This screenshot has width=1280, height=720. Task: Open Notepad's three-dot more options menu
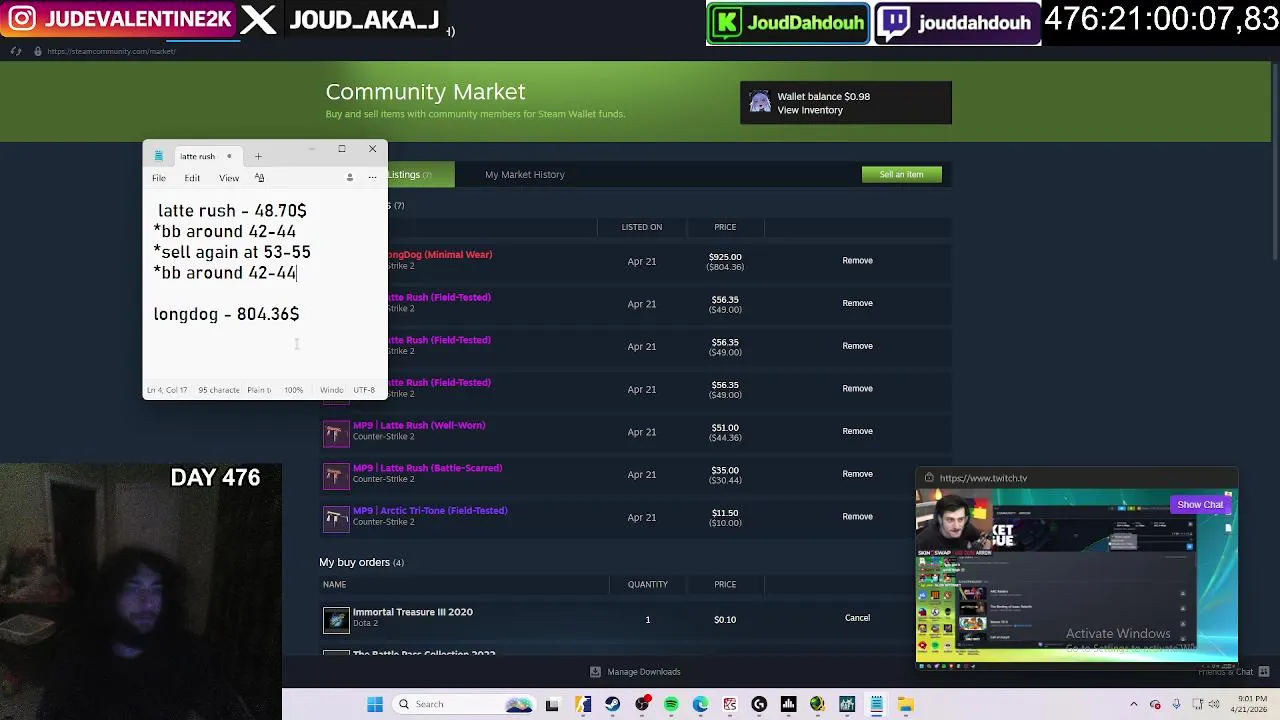[372, 177]
